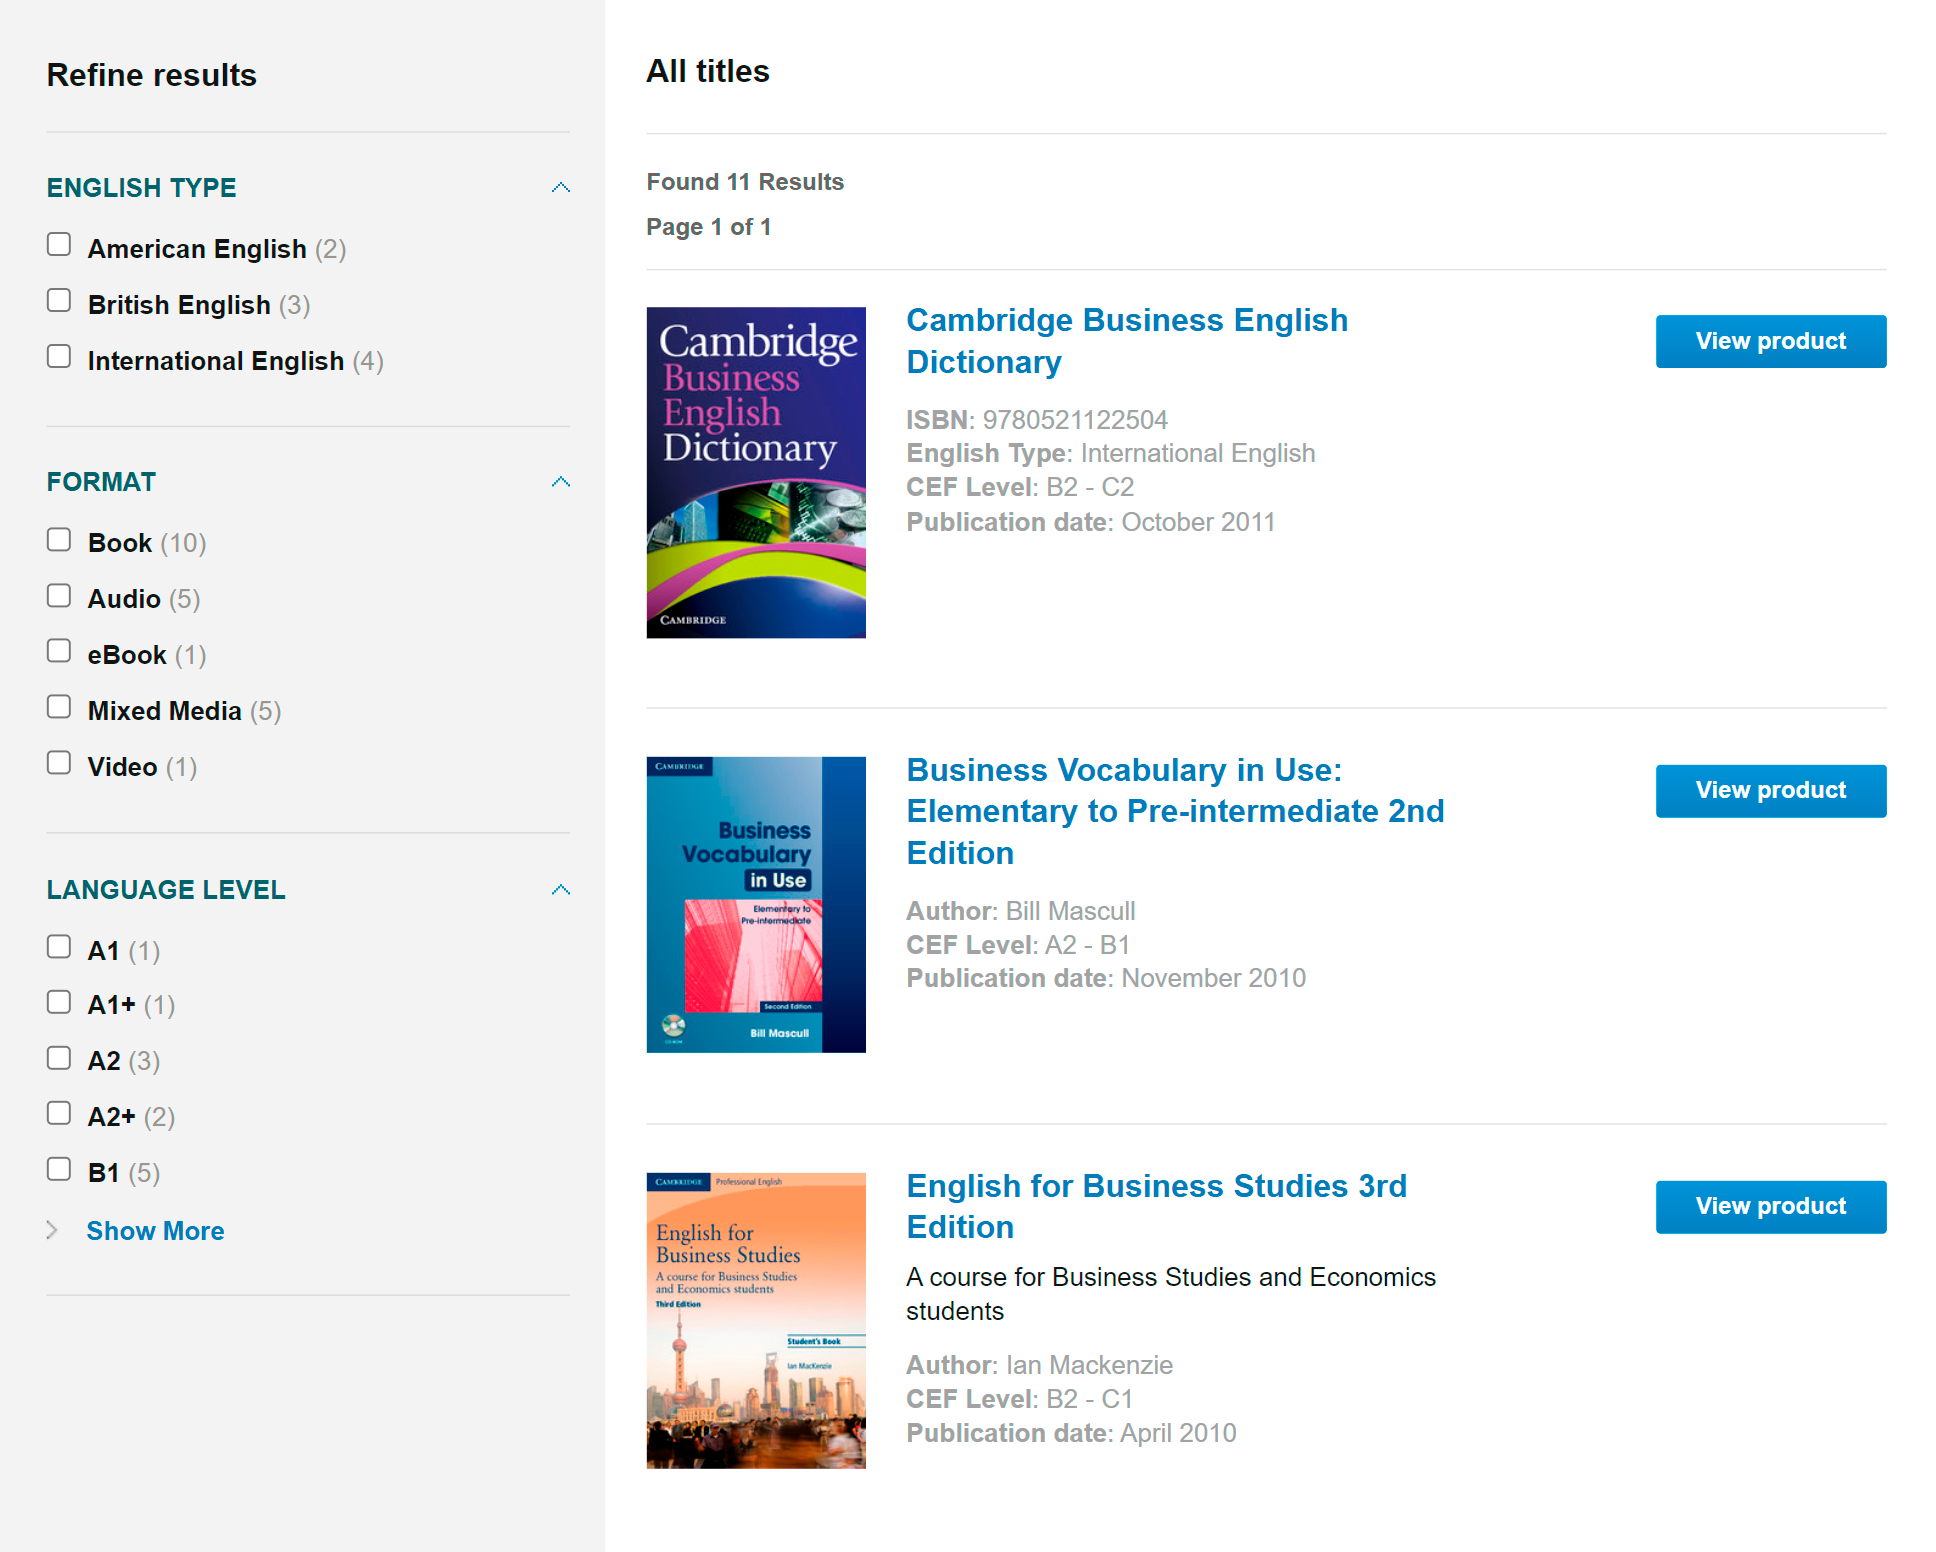Check the A1 language level box
The width and height of the screenshot is (1936, 1552).
point(59,947)
